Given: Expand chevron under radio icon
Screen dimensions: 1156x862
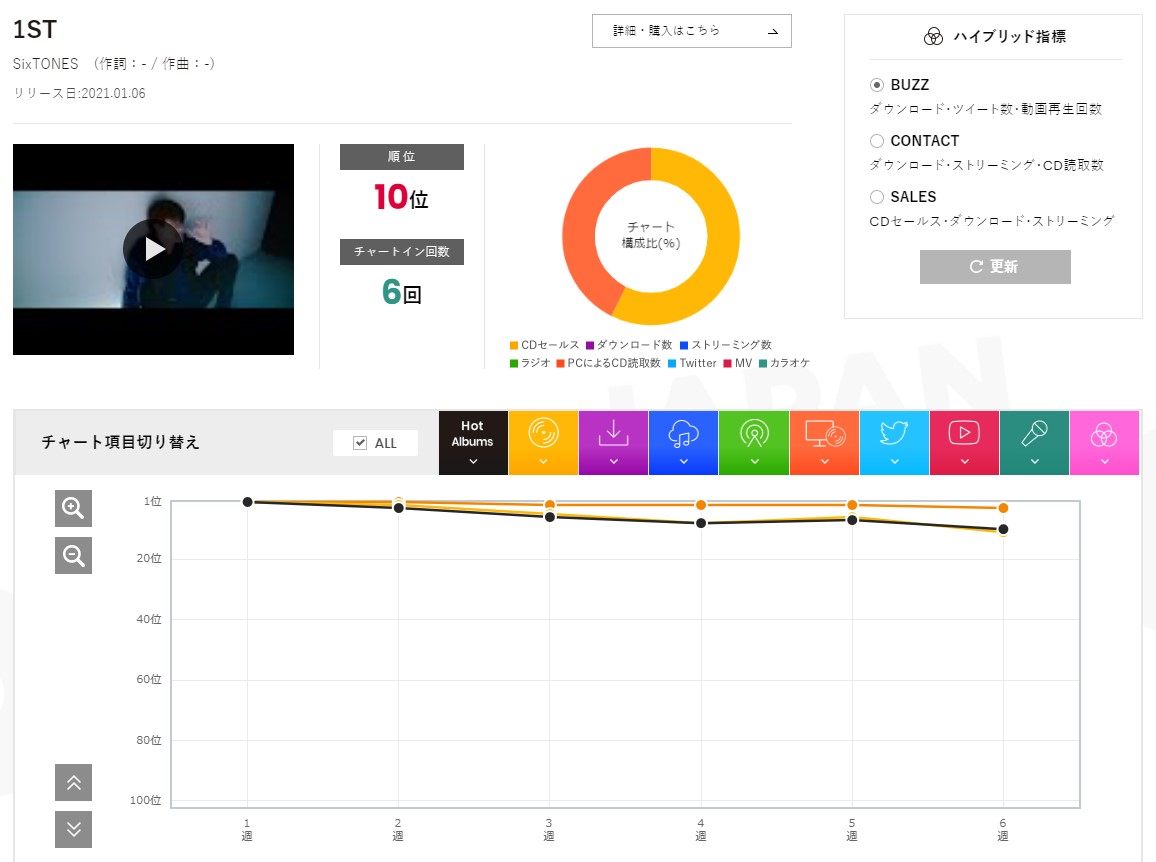Looking at the screenshot, I should [754, 462].
